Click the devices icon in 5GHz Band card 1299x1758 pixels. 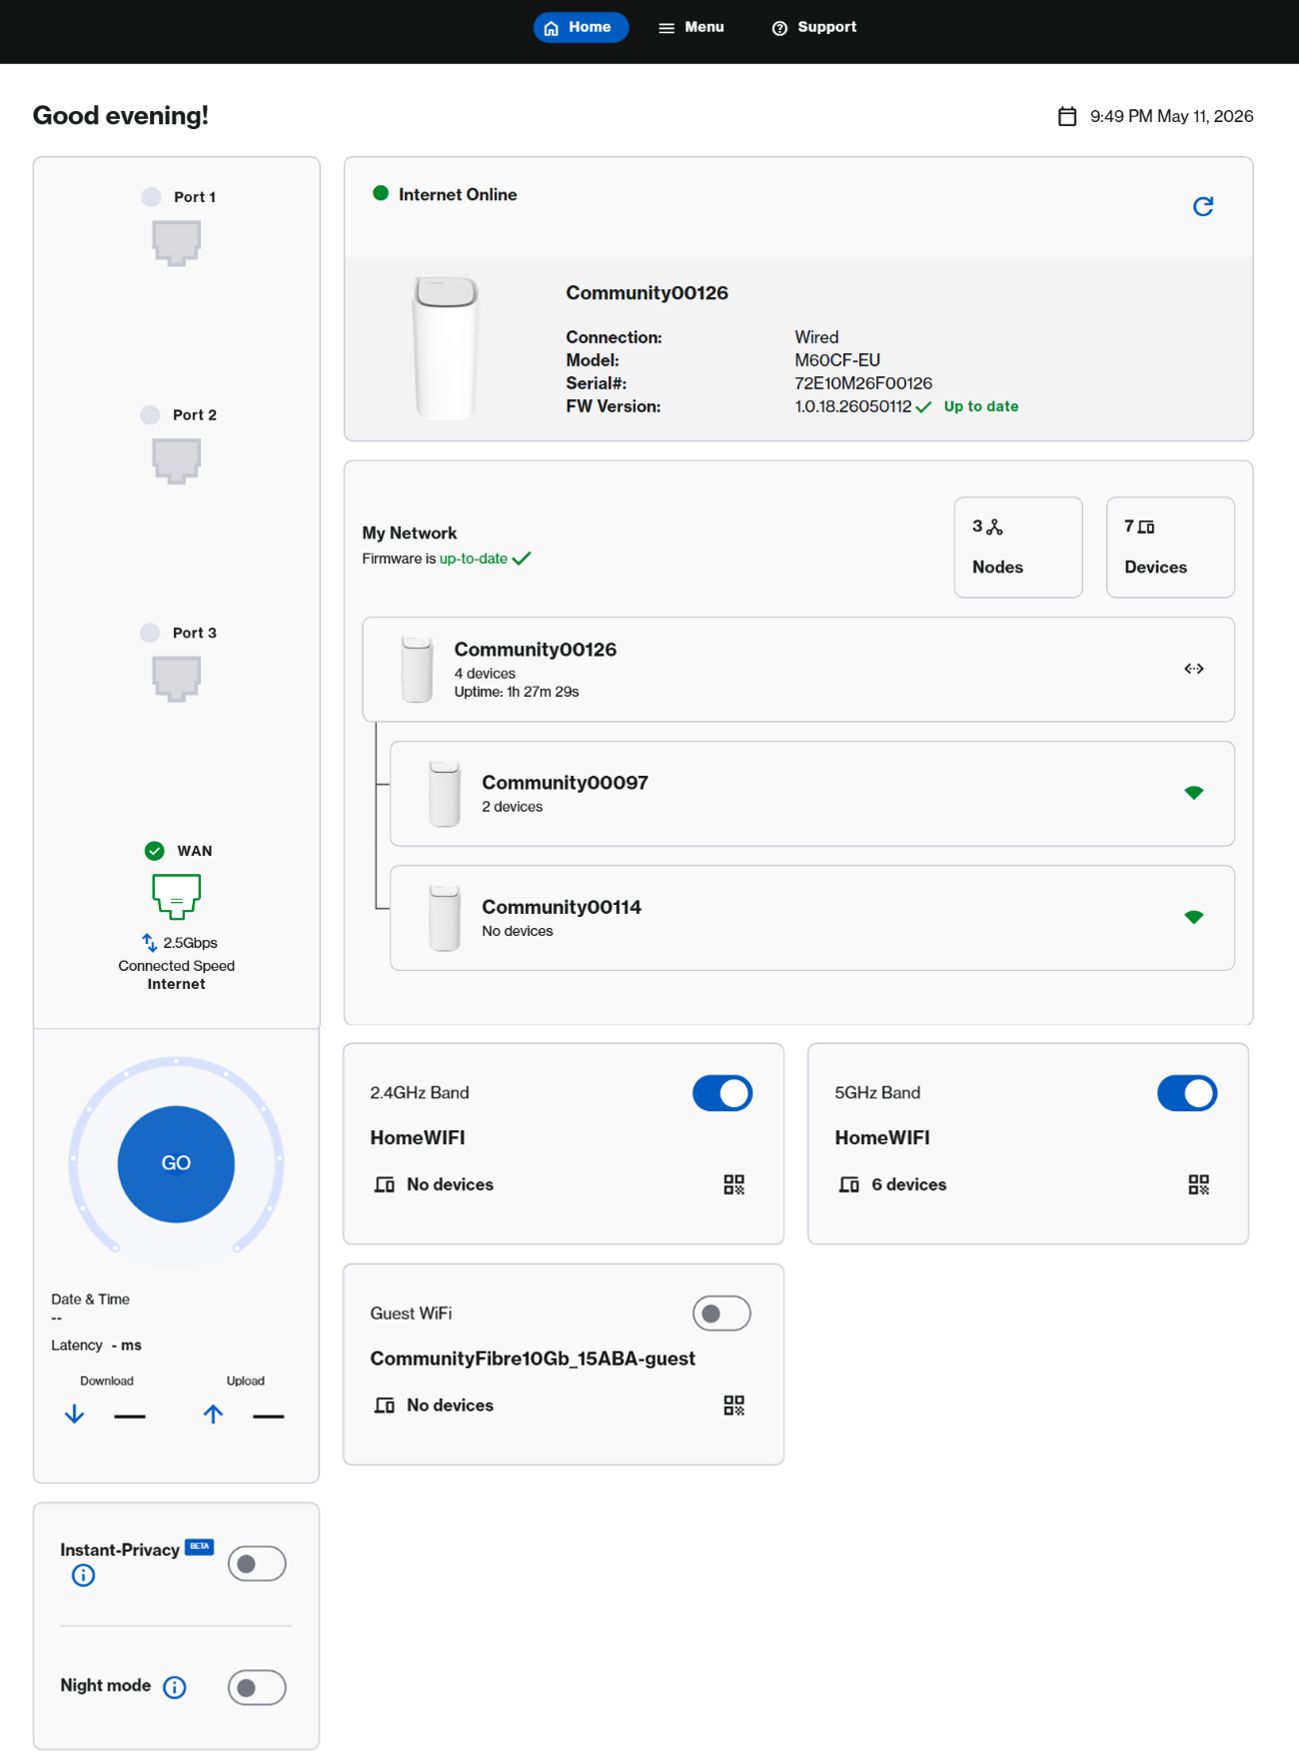point(849,1185)
